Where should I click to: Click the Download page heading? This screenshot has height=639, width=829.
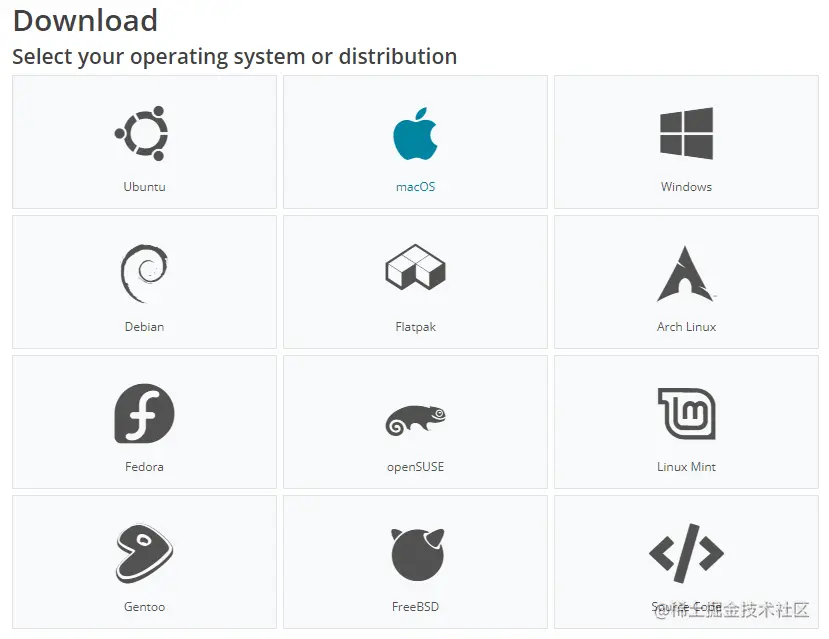click(x=85, y=21)
